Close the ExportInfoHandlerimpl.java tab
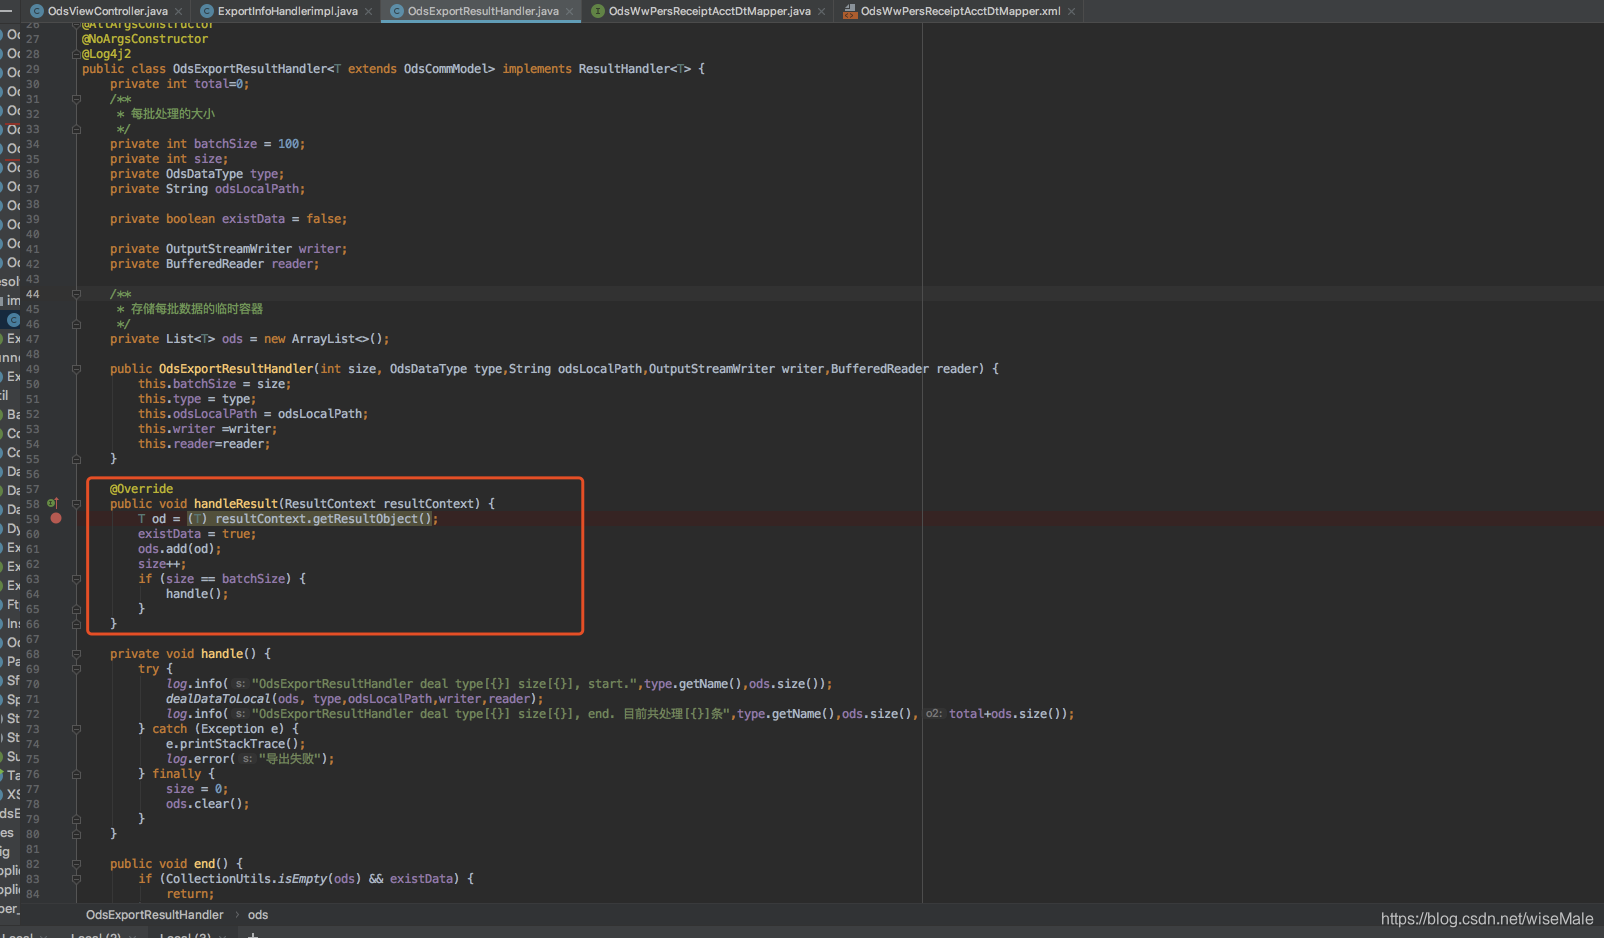 coord(368,11)
